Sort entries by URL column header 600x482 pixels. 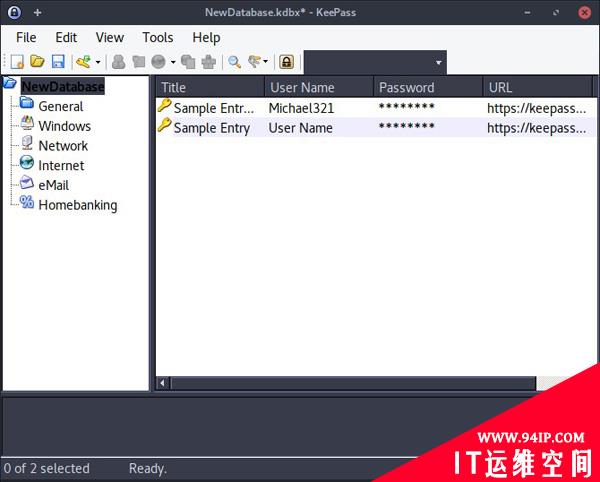click(537, 88)
